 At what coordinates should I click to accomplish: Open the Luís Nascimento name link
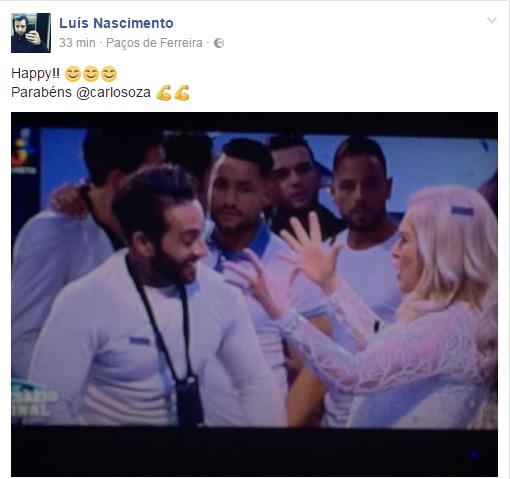point(116,23)
